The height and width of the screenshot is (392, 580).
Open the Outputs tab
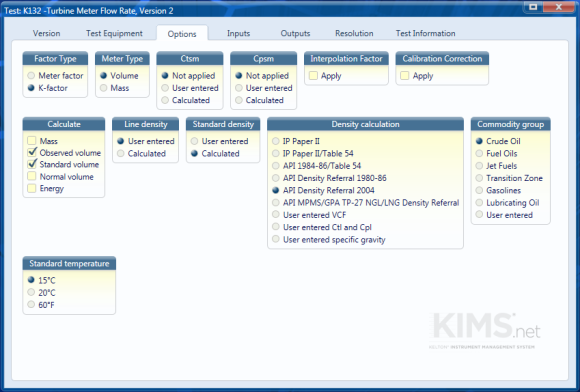pos(295,33)
